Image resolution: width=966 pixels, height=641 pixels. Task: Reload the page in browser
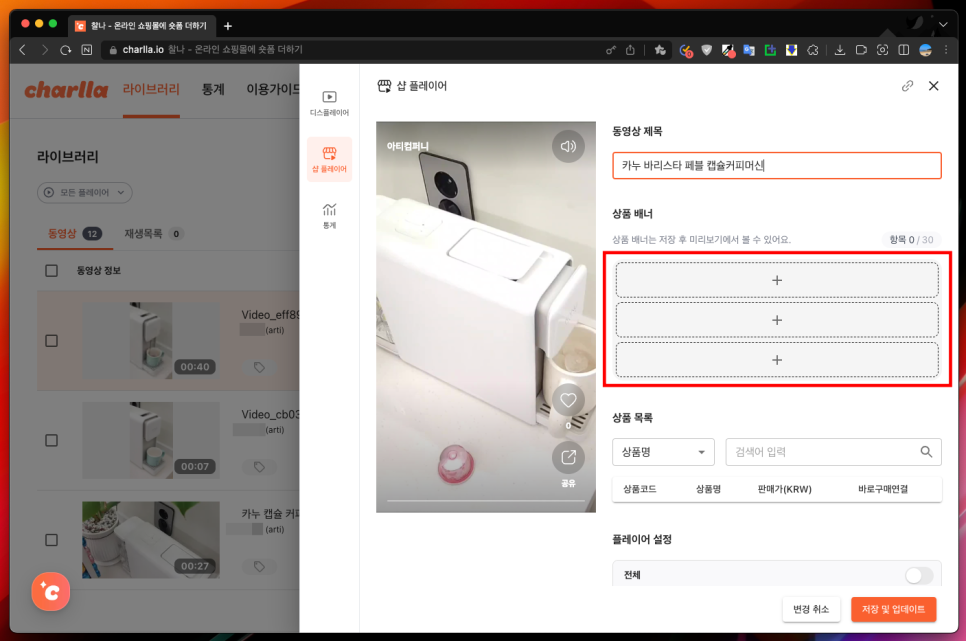[x=65, y=50]
